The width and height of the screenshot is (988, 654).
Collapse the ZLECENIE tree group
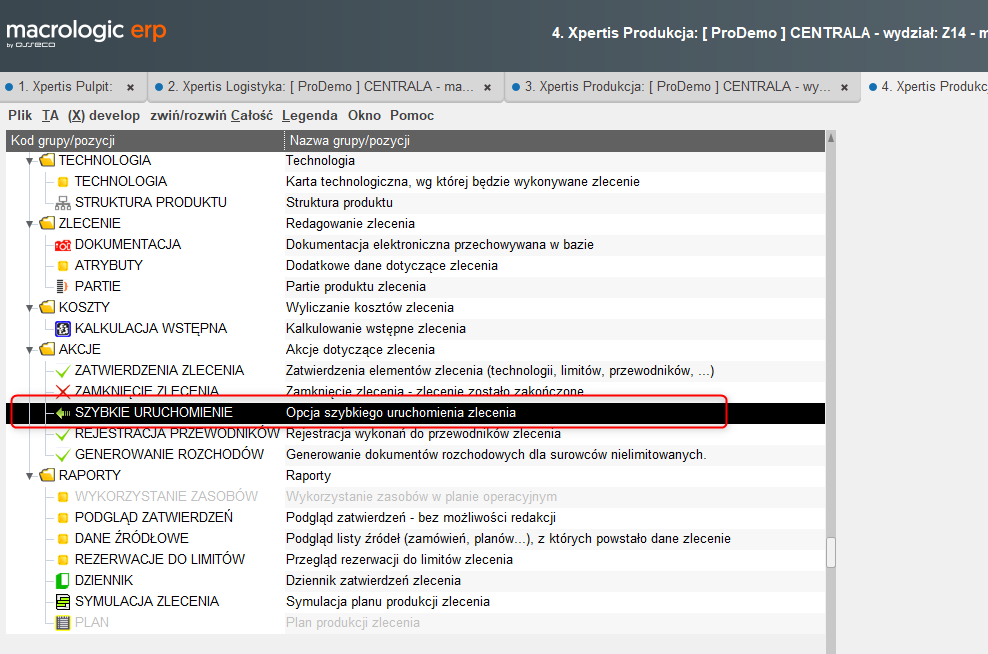point(31,224)
